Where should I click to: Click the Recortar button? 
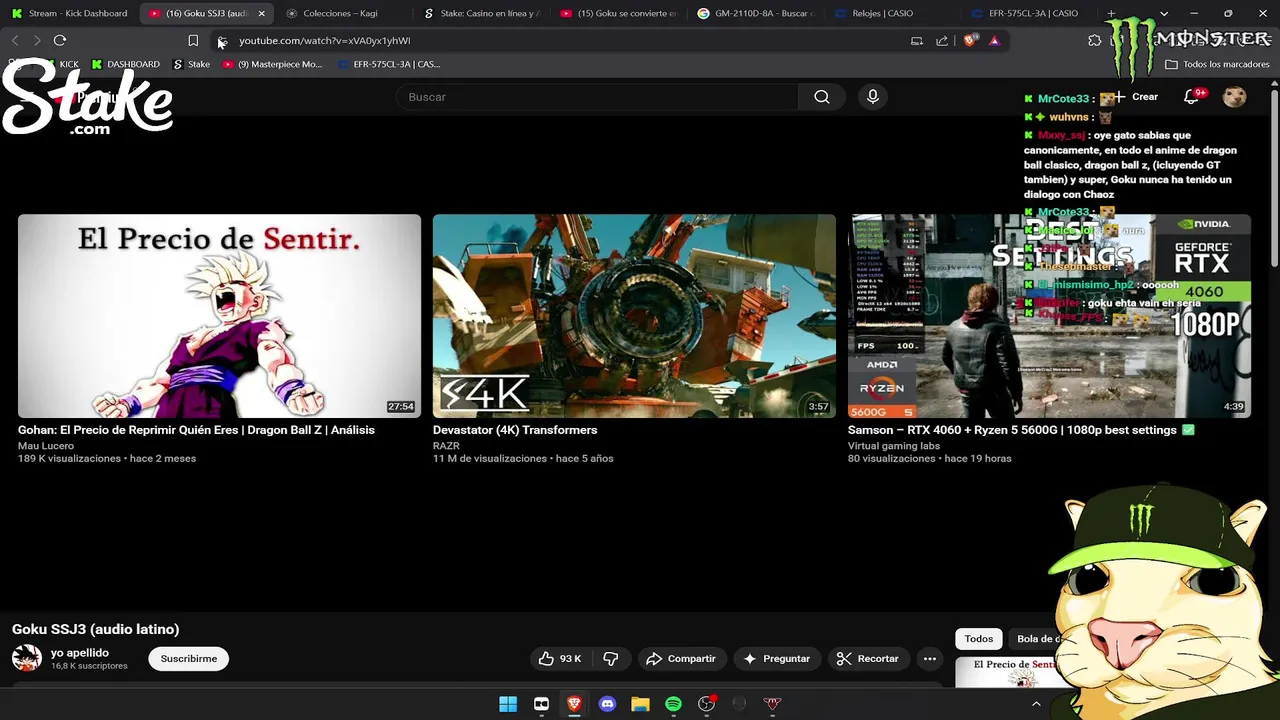[x=868, y=658]
